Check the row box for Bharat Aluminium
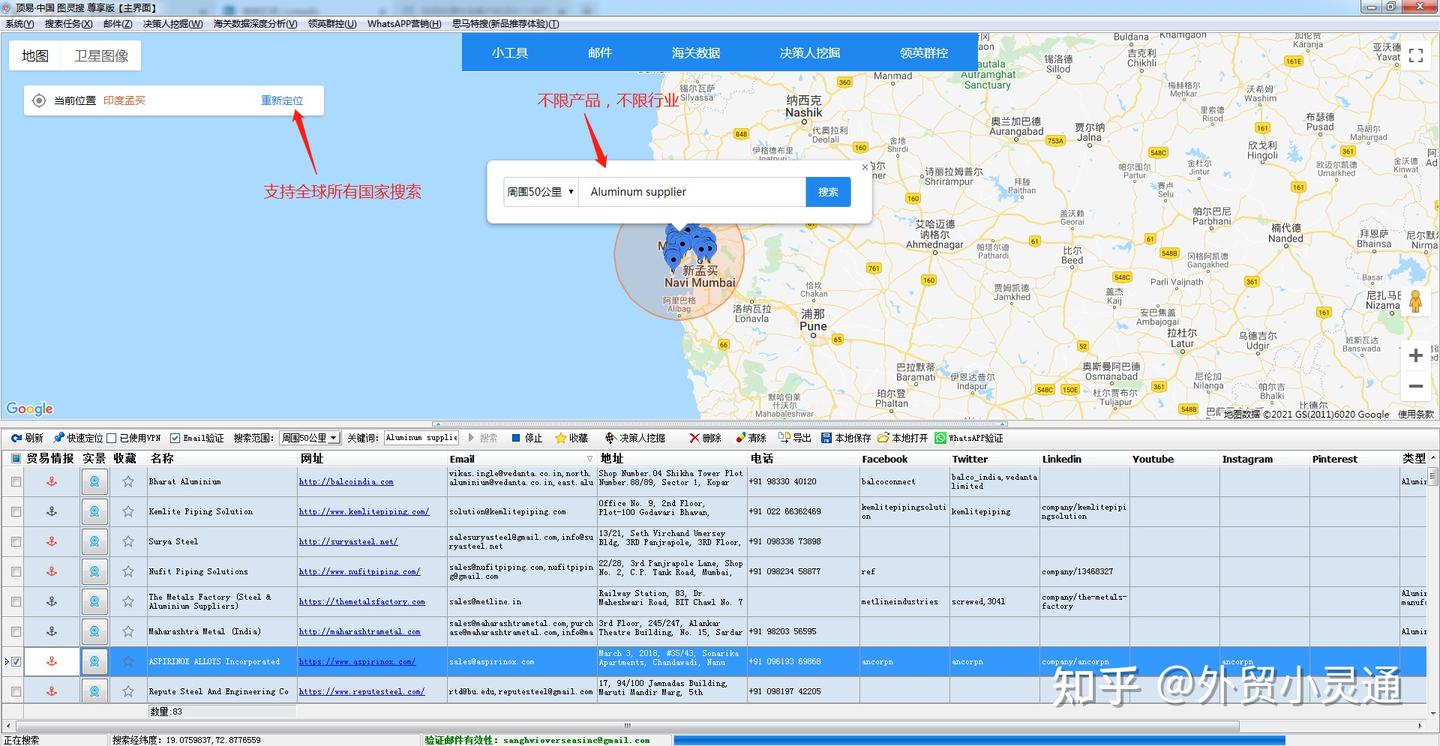Screen dimensions: 1440x746 [x=16, y=482]
